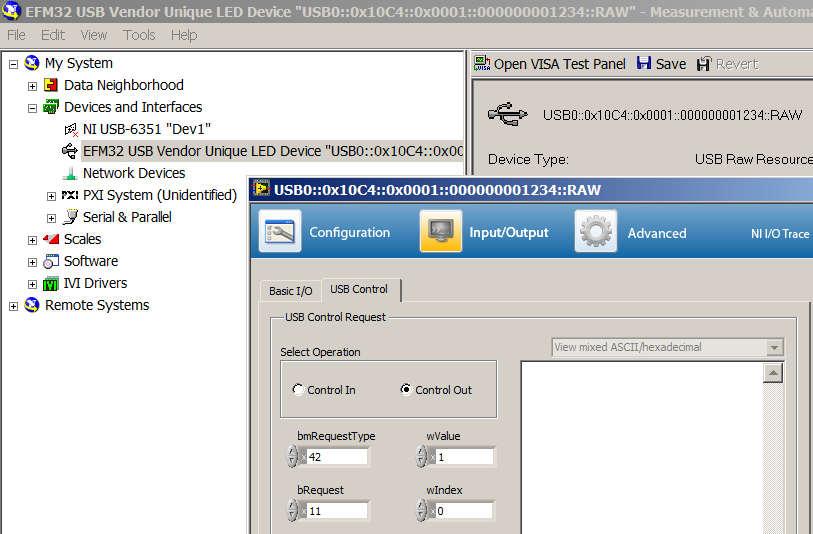This screenshot has width=813, height=534.
Task: Open the Tools menu
Action: [x=139, y=35]
